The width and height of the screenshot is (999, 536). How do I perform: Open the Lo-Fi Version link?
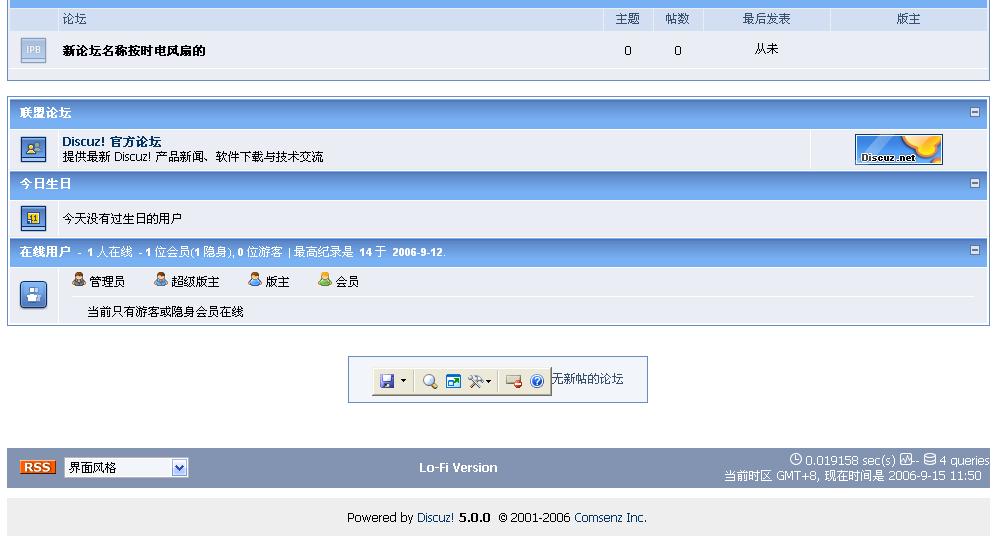458,468
